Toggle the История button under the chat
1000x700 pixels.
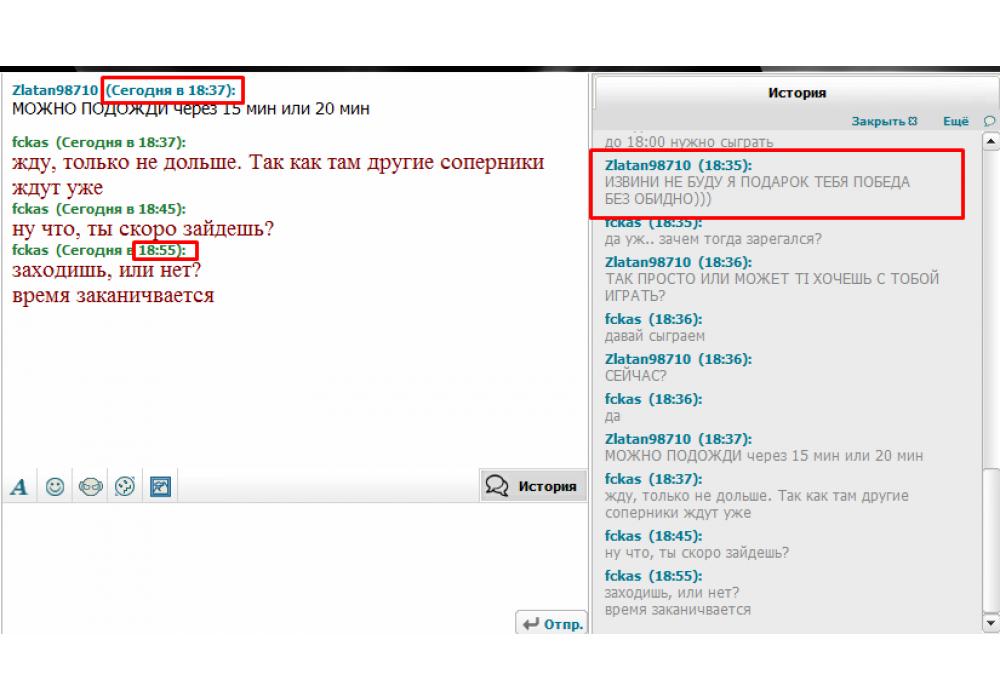tap(532, 486)
